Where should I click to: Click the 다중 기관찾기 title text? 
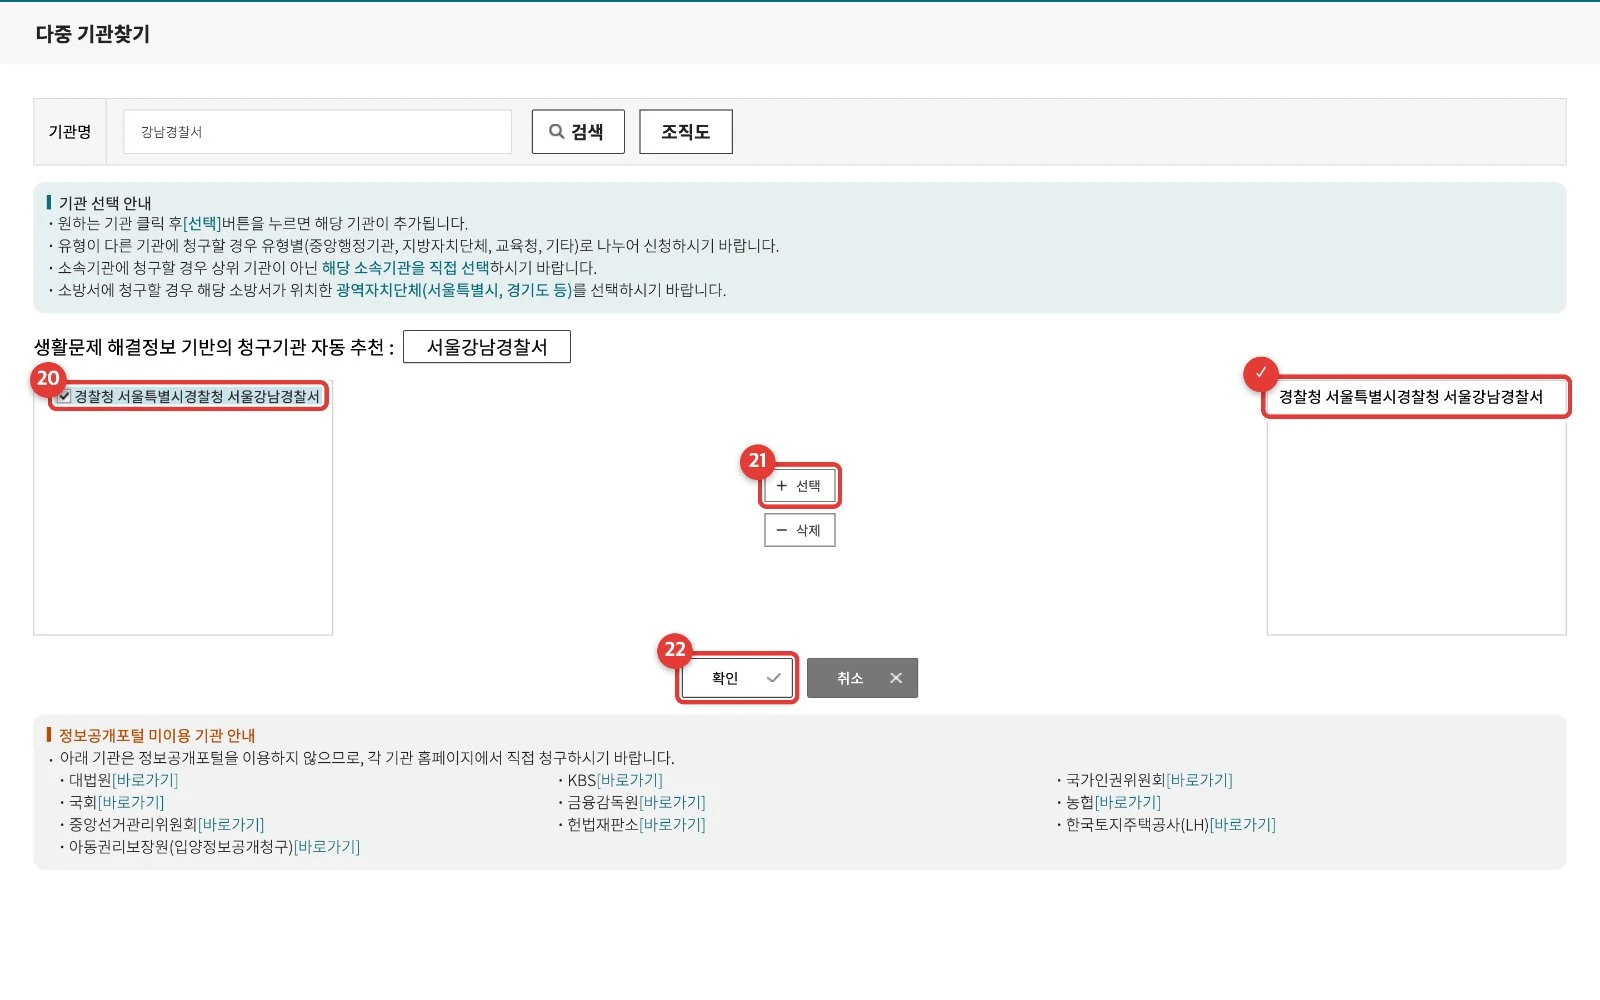pyautogui.click(x=93, y=34)
